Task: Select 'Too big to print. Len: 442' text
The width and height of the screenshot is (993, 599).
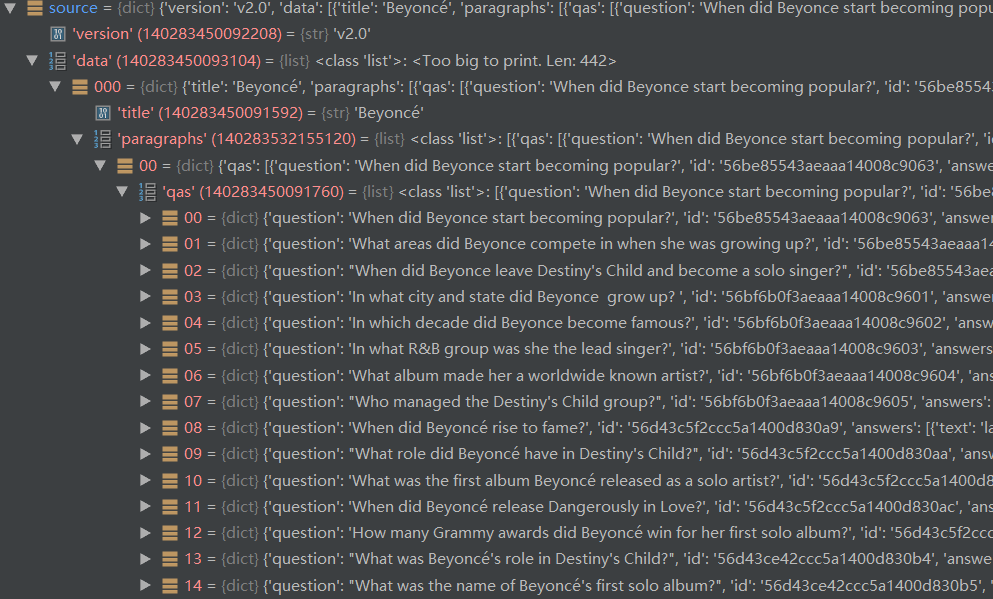Action: click(514, 61)
